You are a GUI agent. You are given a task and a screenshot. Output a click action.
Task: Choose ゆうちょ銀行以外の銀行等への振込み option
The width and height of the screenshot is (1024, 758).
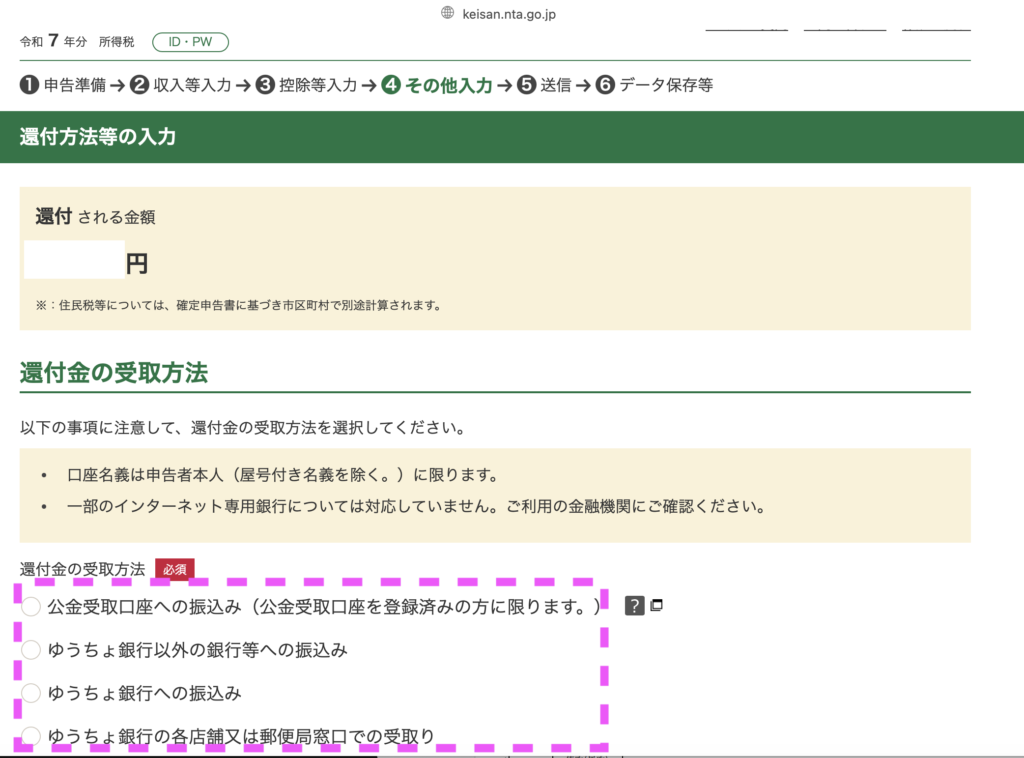pos(31,650)
